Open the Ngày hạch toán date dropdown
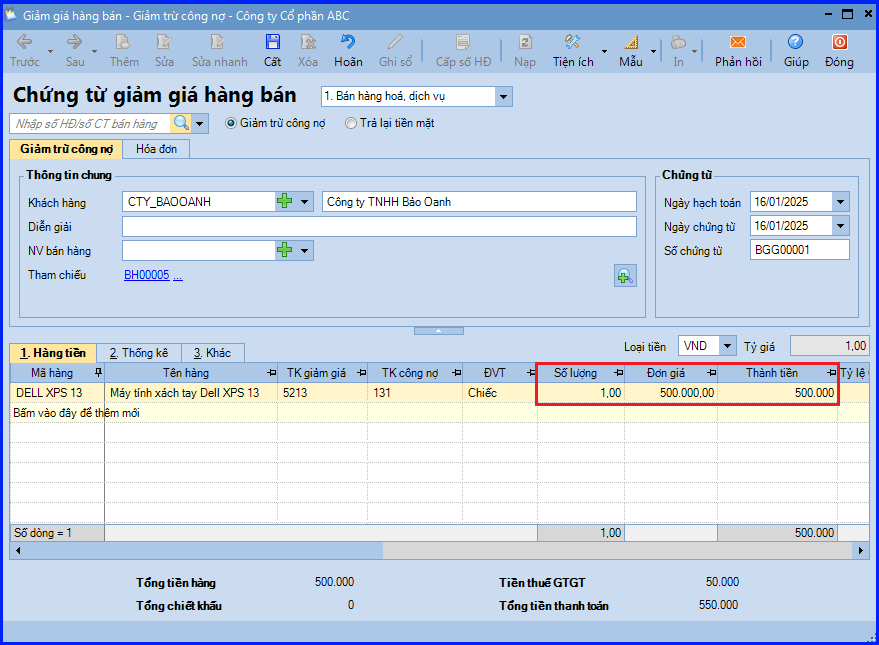 [x=840, y=202]
